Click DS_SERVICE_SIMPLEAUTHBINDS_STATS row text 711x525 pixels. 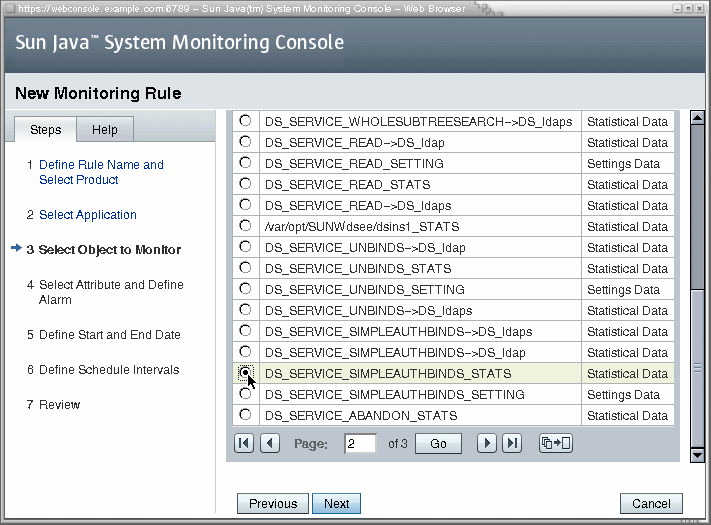388,374
